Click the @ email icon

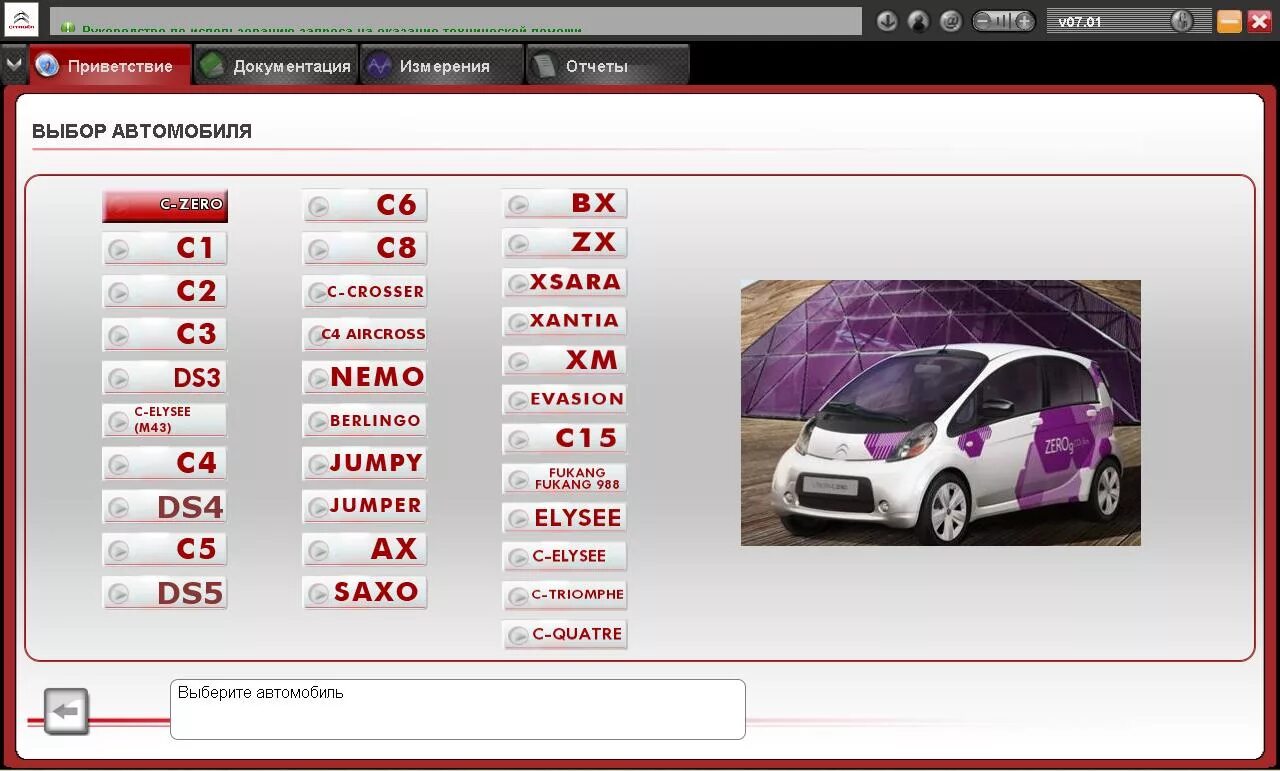click(x=951, y=21)
